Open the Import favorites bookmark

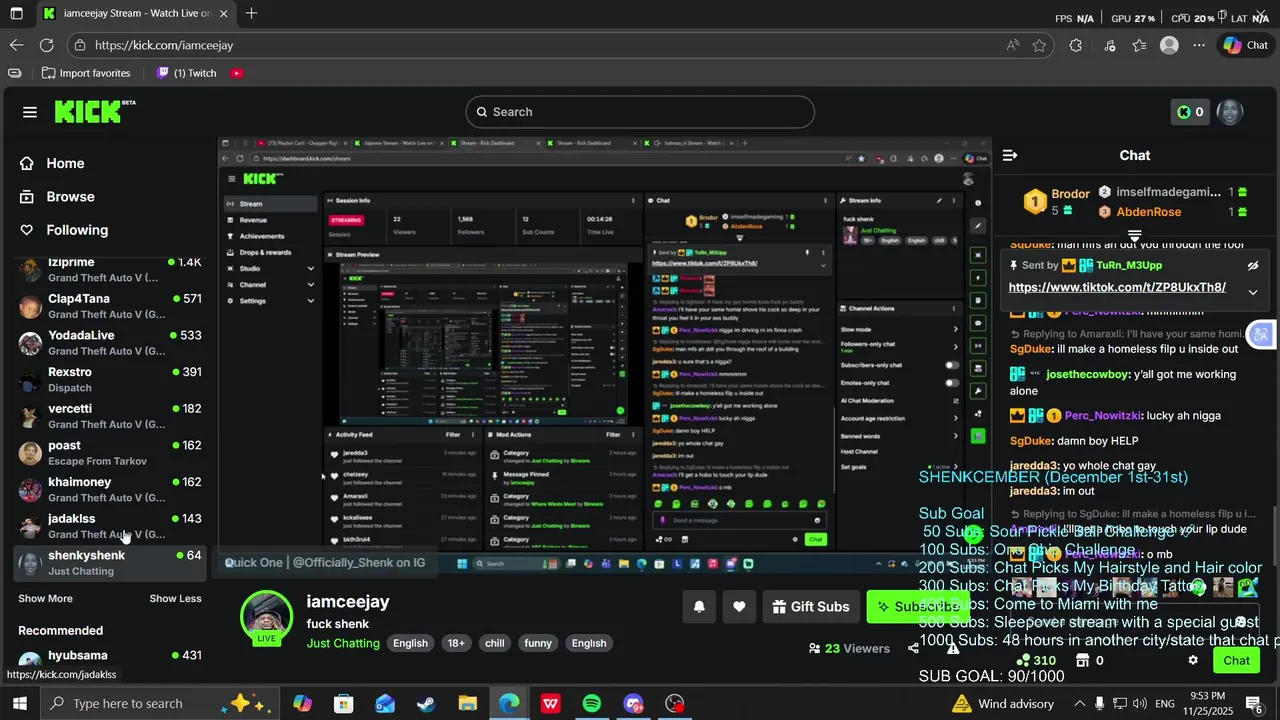(x=86, y=73)
